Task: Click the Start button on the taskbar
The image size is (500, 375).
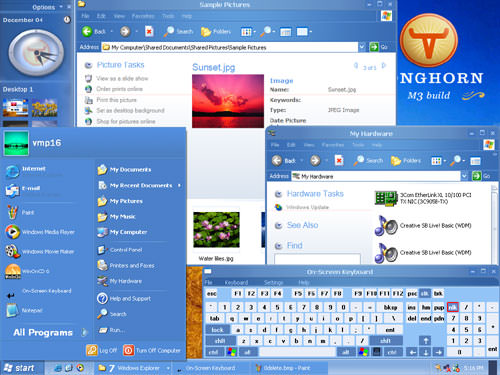Action: pos(22,368)
